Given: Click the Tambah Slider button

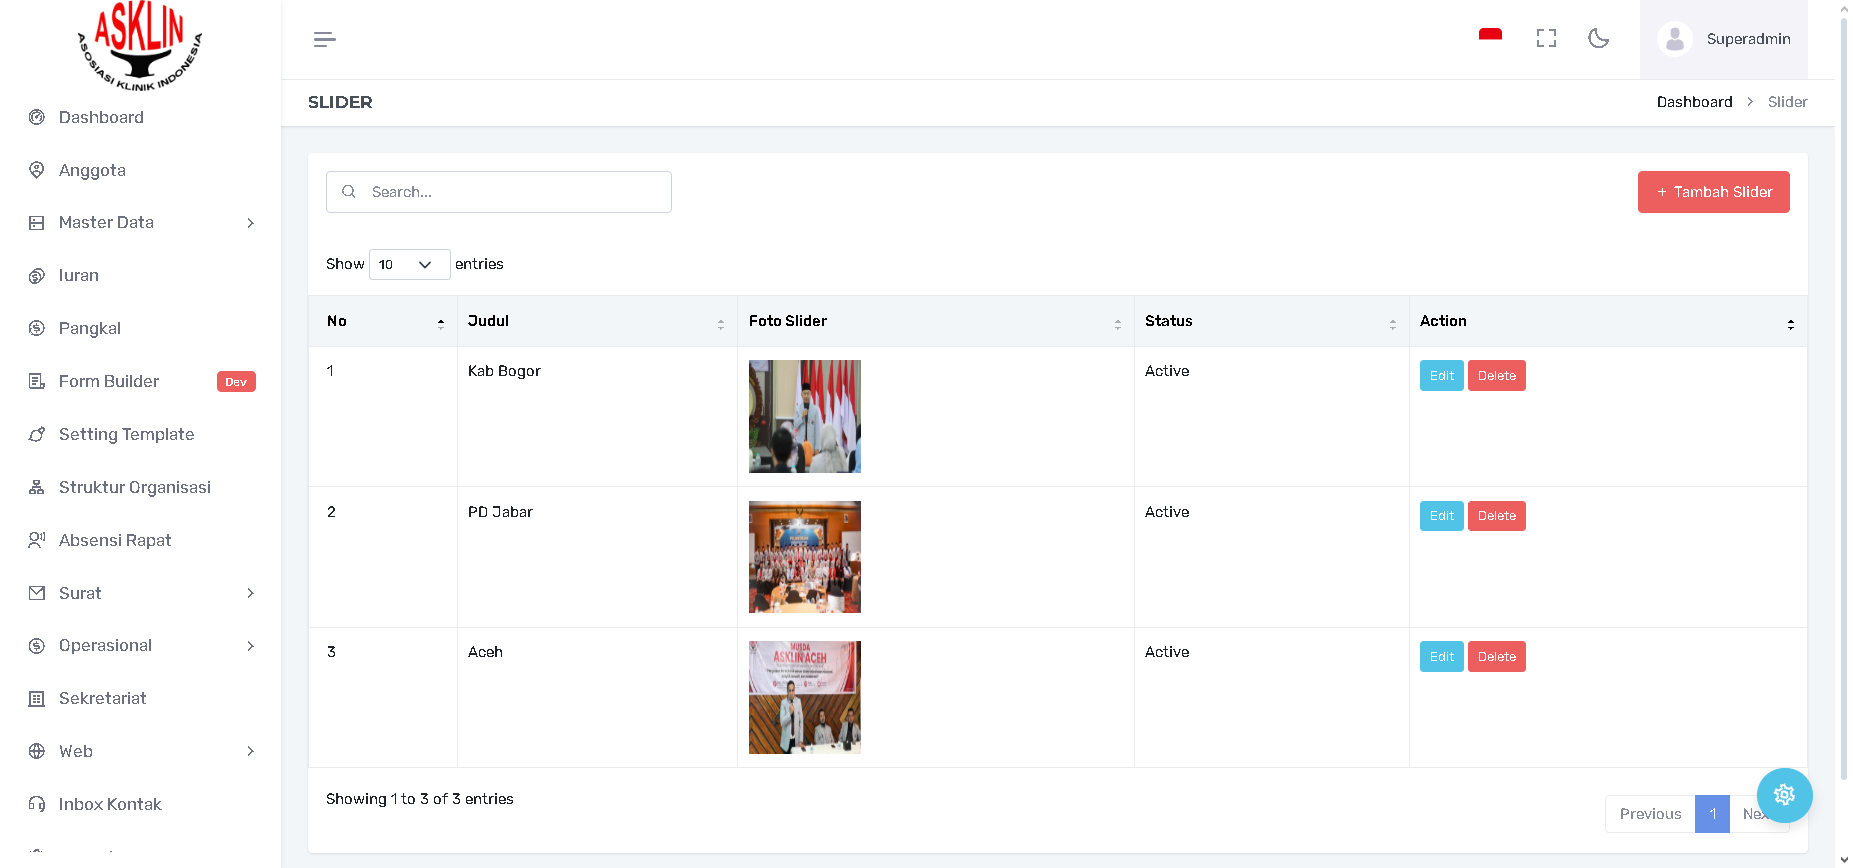Looking at the screenshot, I should tap(1713, 192).
